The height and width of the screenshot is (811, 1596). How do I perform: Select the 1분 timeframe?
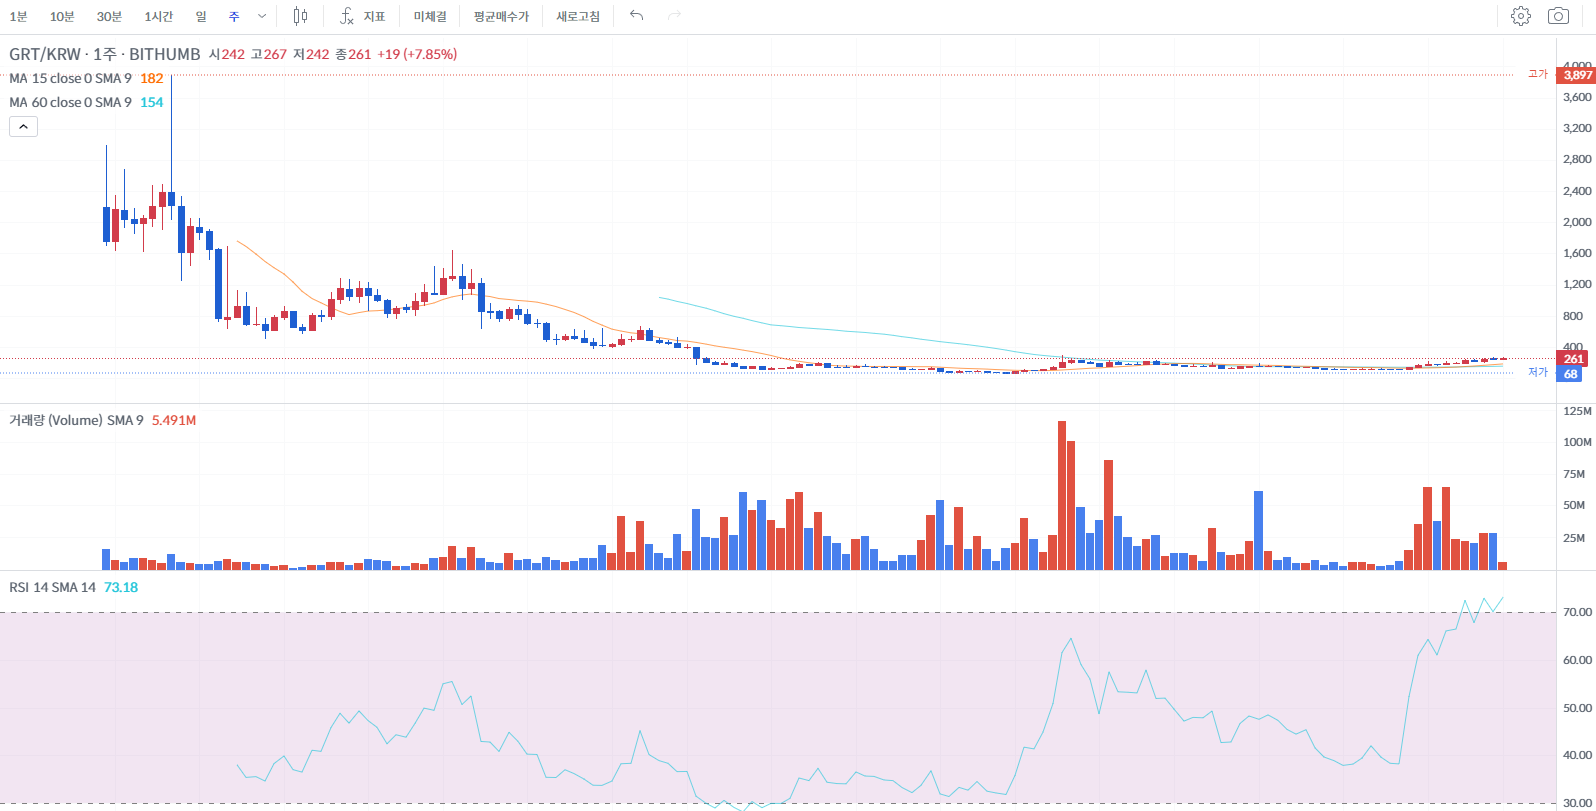[18, 16]
